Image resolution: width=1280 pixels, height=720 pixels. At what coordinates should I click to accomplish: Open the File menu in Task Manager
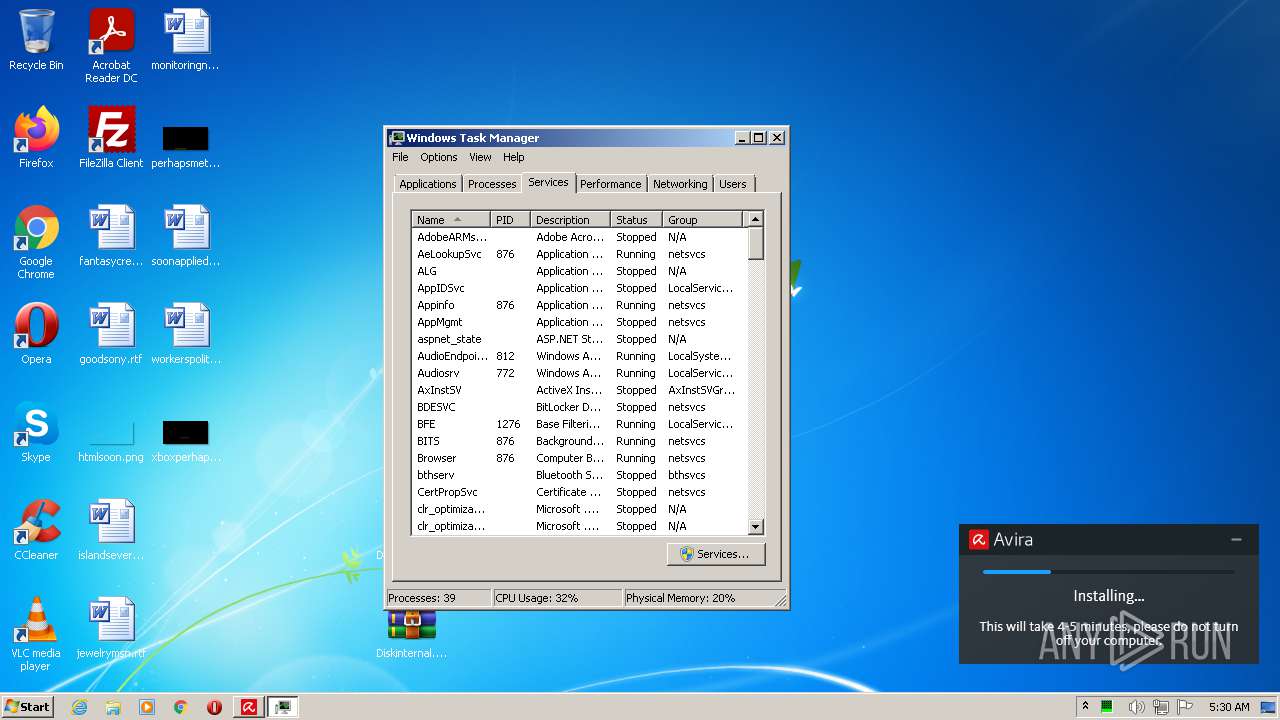(400, 157)
